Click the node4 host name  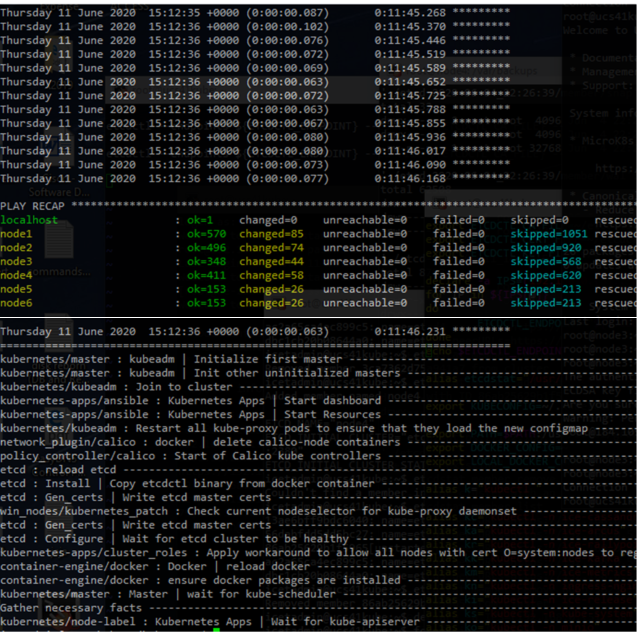[16, 275]
